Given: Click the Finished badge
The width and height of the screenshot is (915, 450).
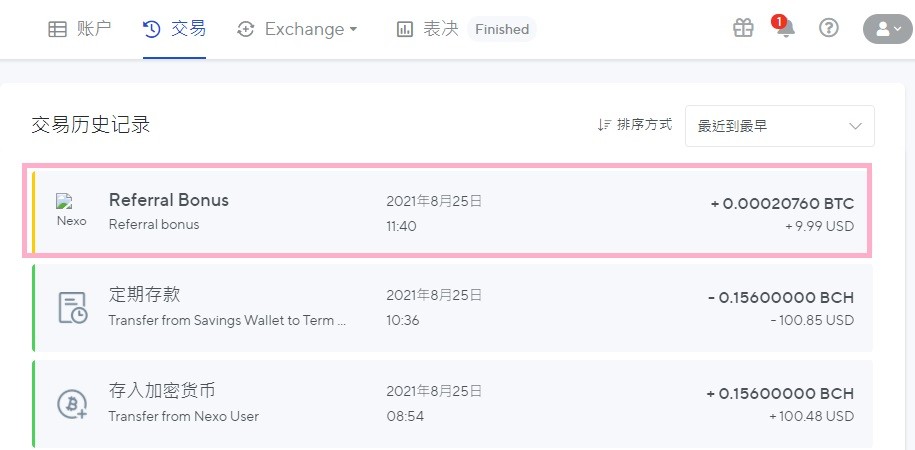Looking at the screenshot, I should 502,29.
